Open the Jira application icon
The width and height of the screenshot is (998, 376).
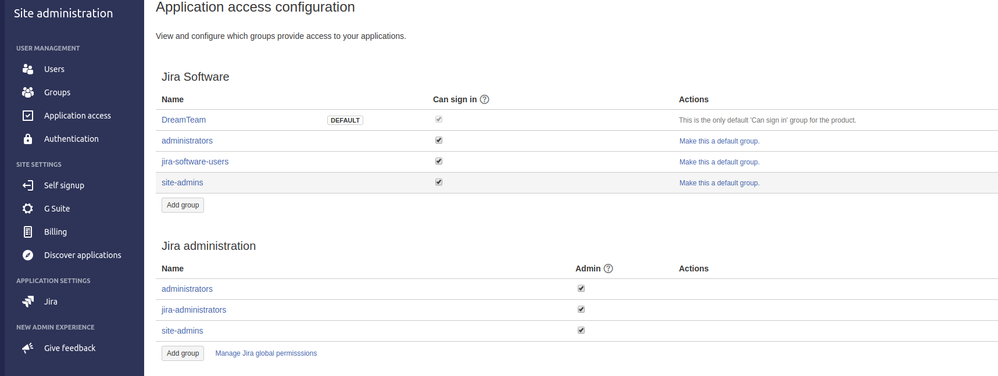tap(27, 302)
